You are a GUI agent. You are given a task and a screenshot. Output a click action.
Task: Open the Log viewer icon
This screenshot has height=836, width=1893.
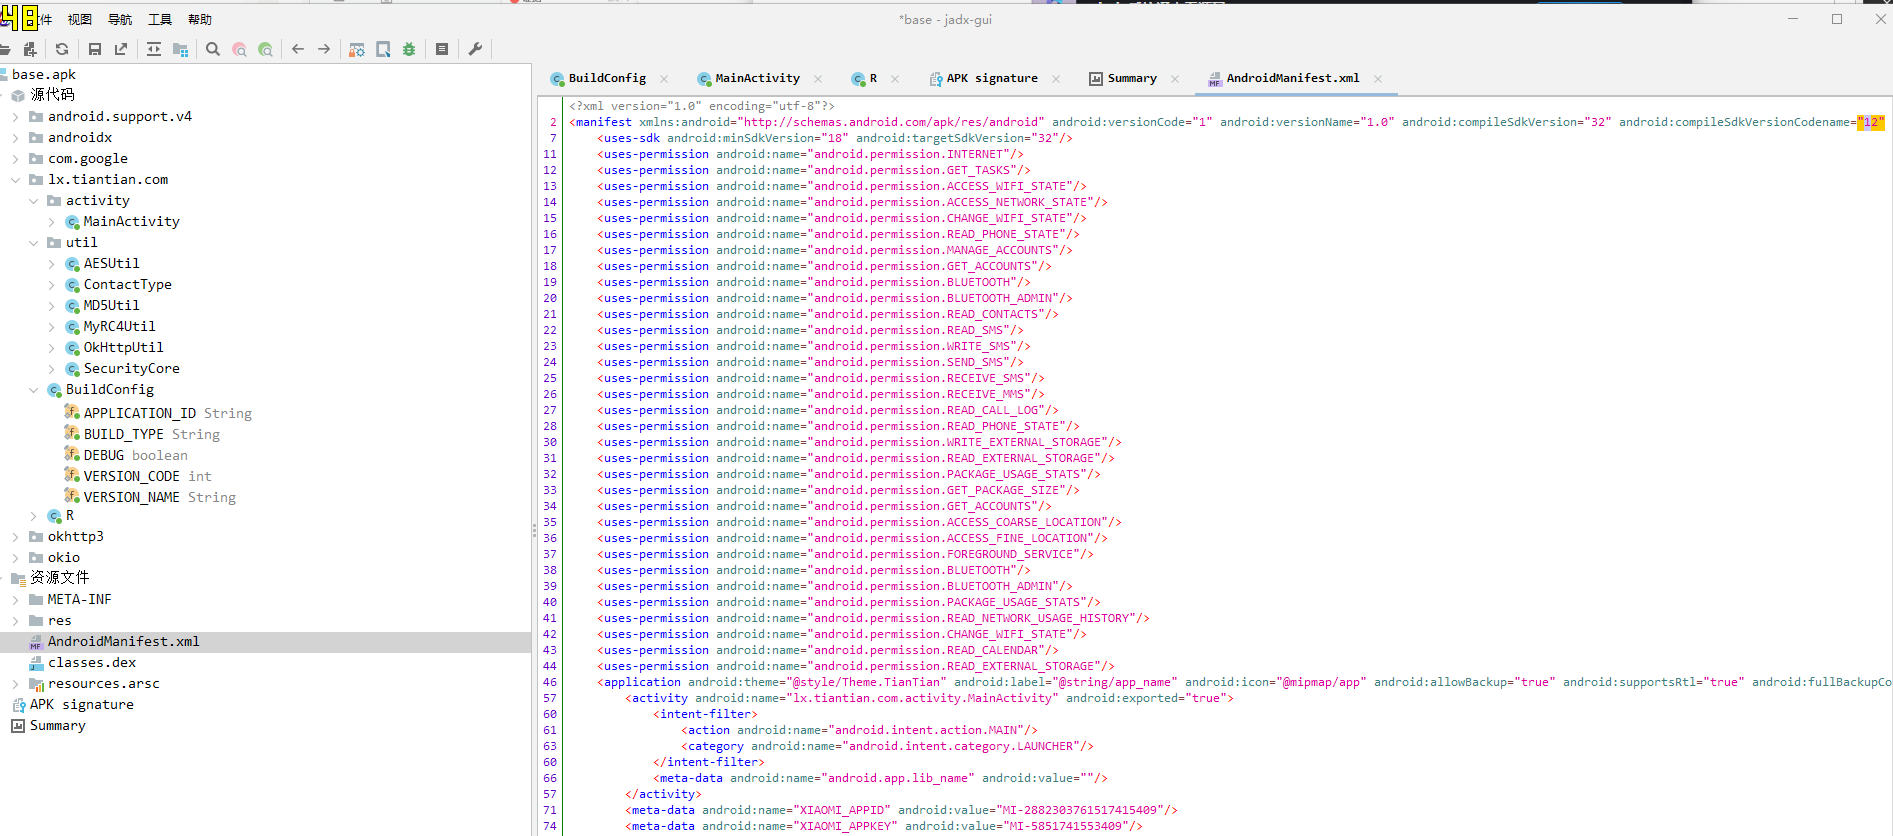coord(442,49)
